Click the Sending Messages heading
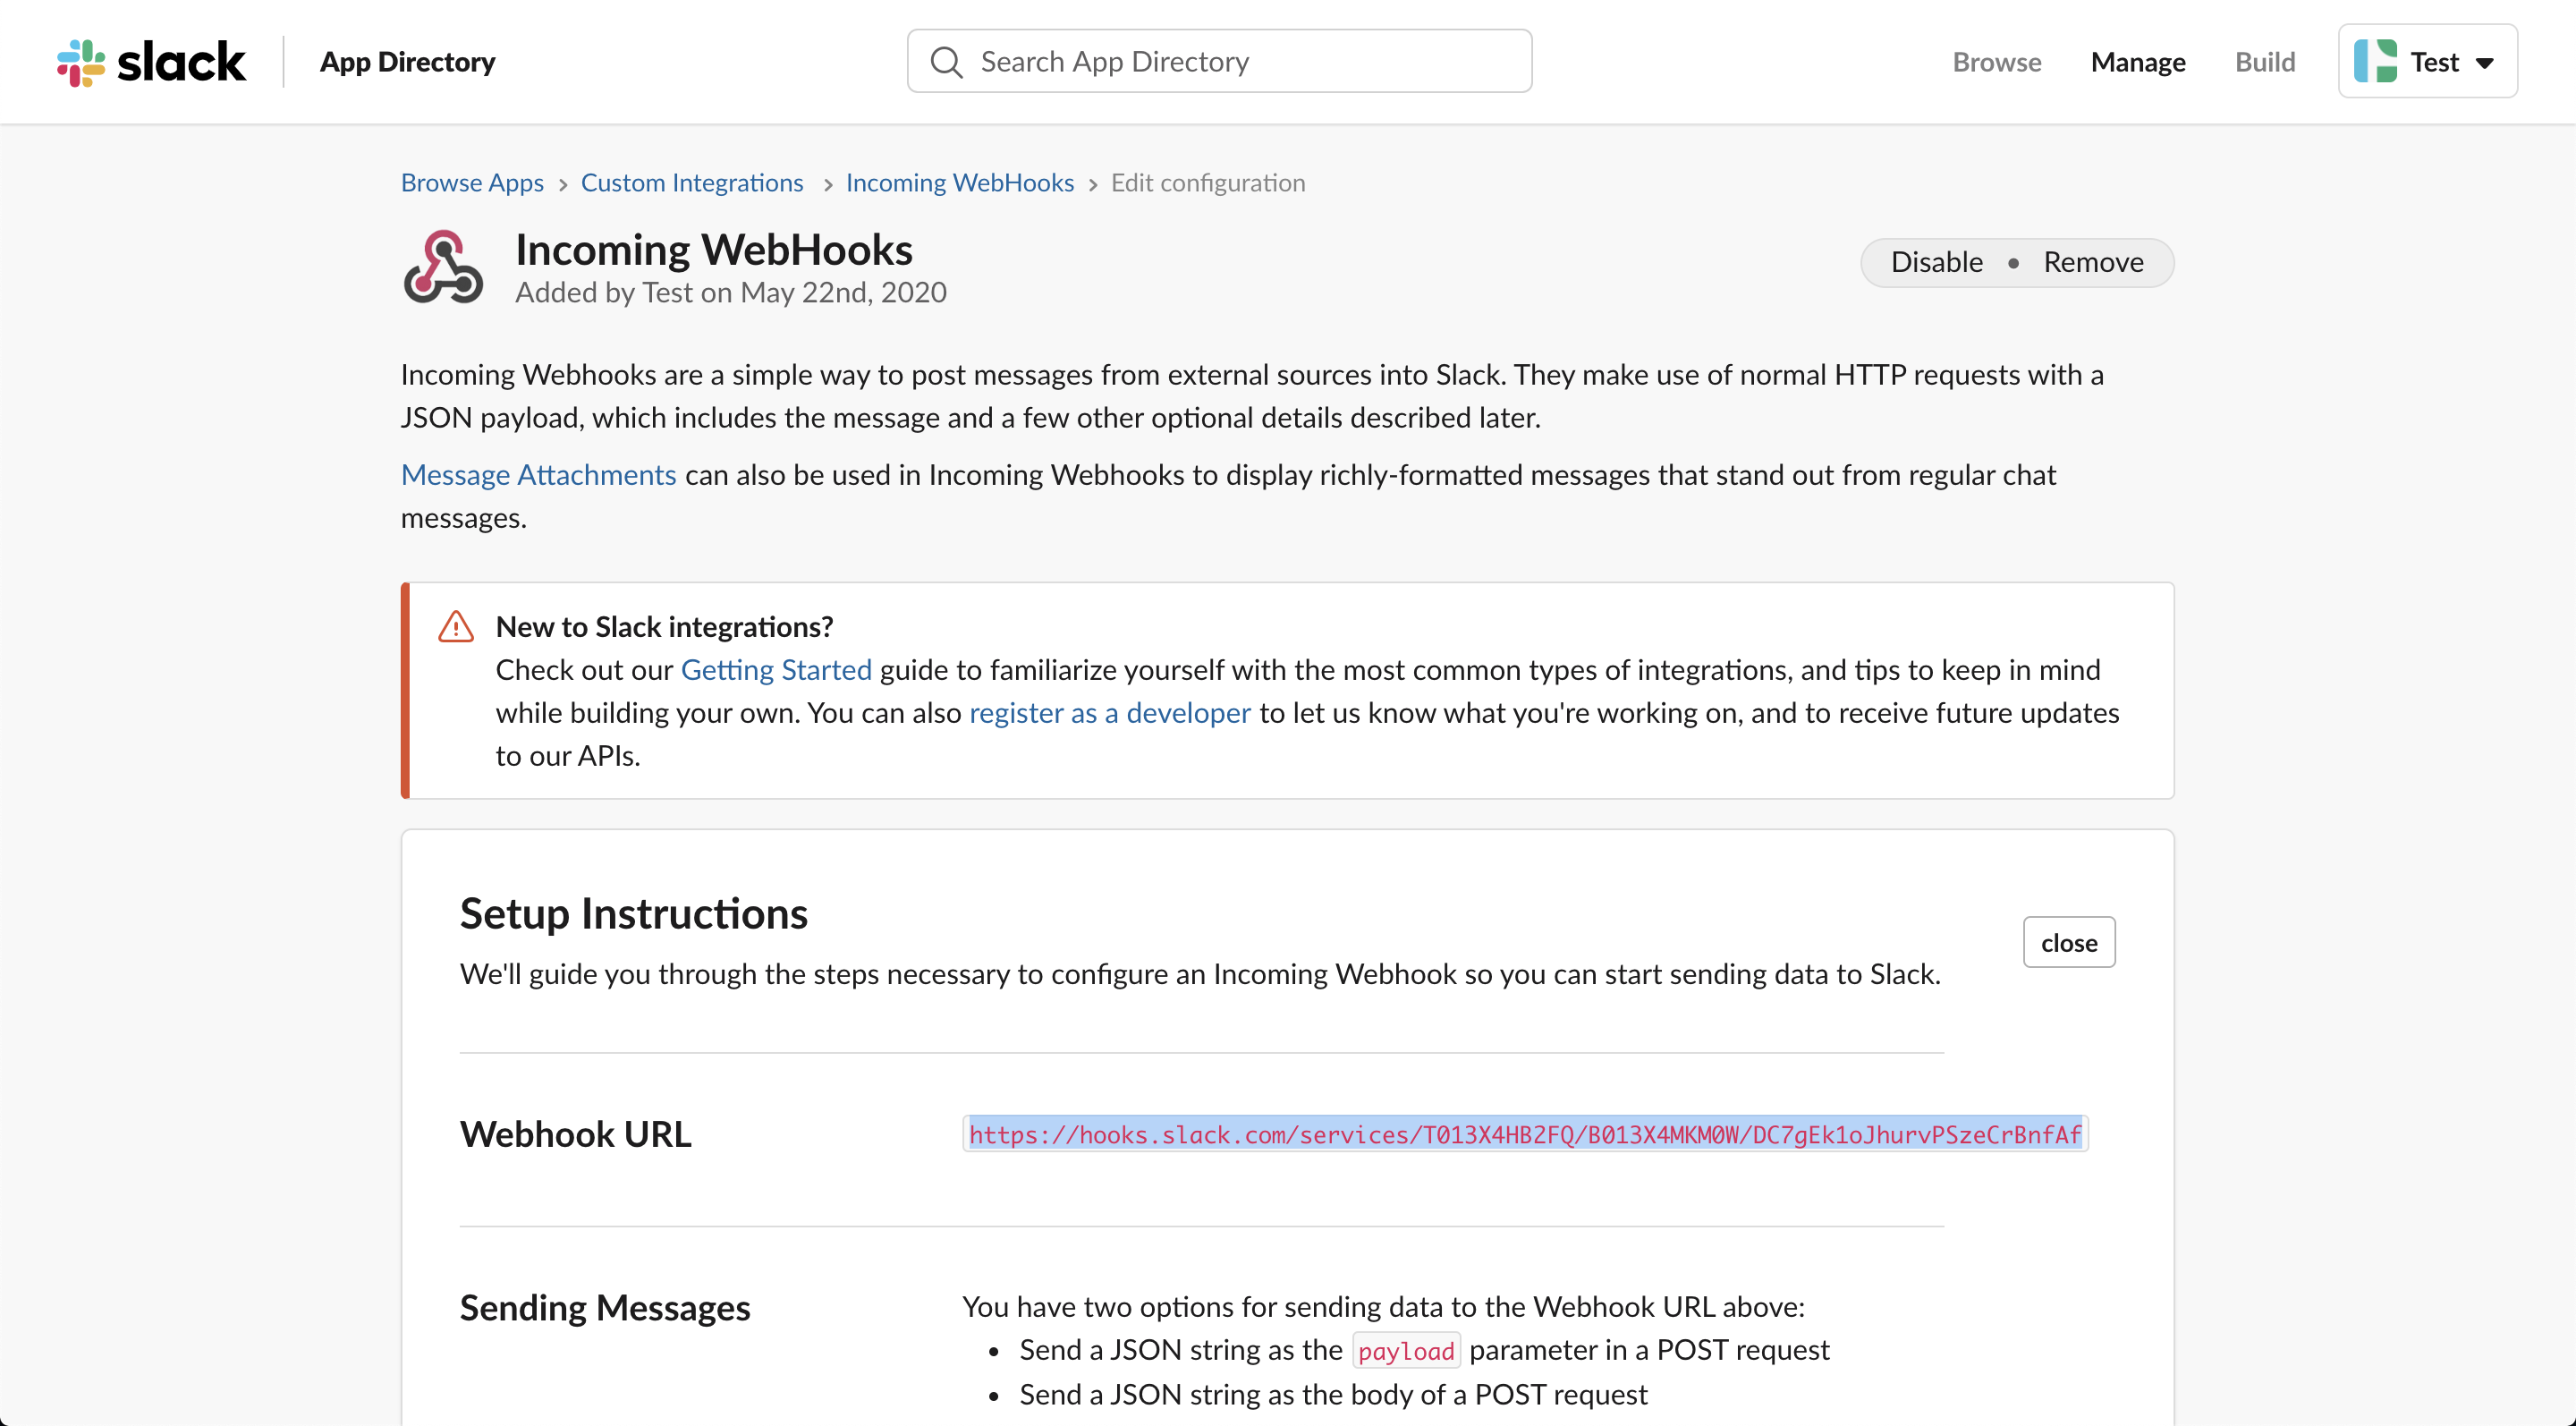 point(604,1307)
